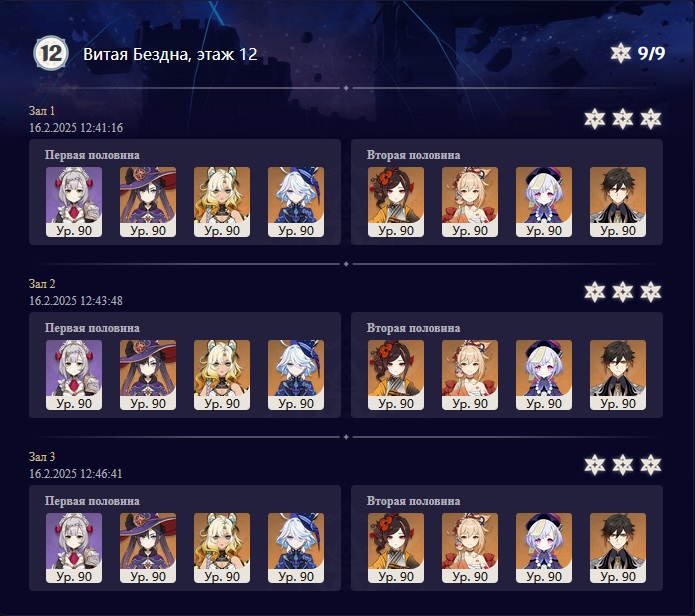Click Furina portrait in Зал 1 first half
695x616 pixels.
[296, 202]
